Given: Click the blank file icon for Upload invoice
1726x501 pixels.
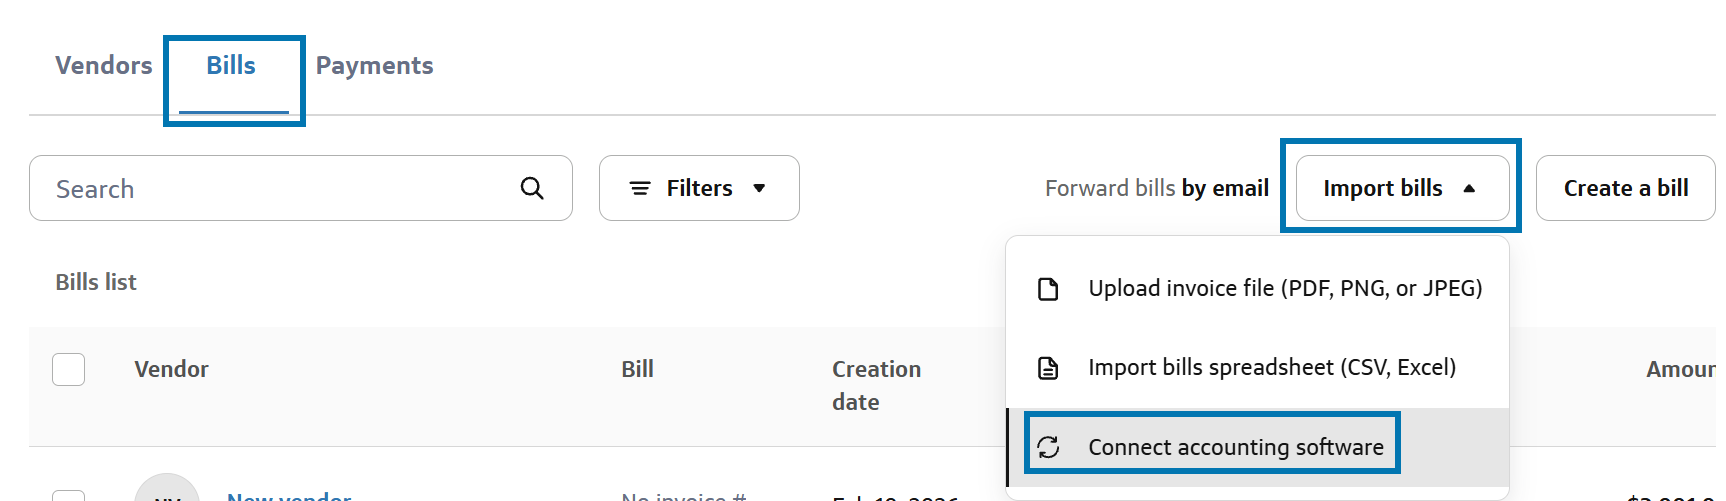Looking at the screenshot, I should (x=1048, y=289).
